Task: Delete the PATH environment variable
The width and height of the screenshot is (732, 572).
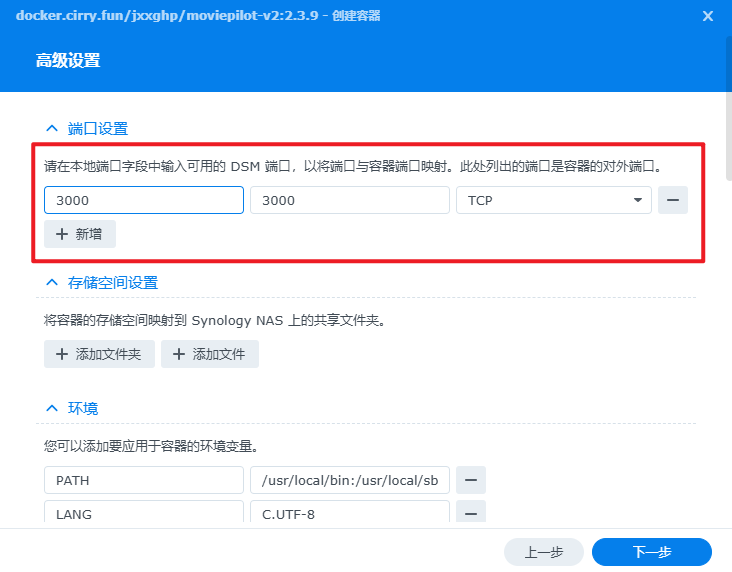Action: tap(471, 480)
